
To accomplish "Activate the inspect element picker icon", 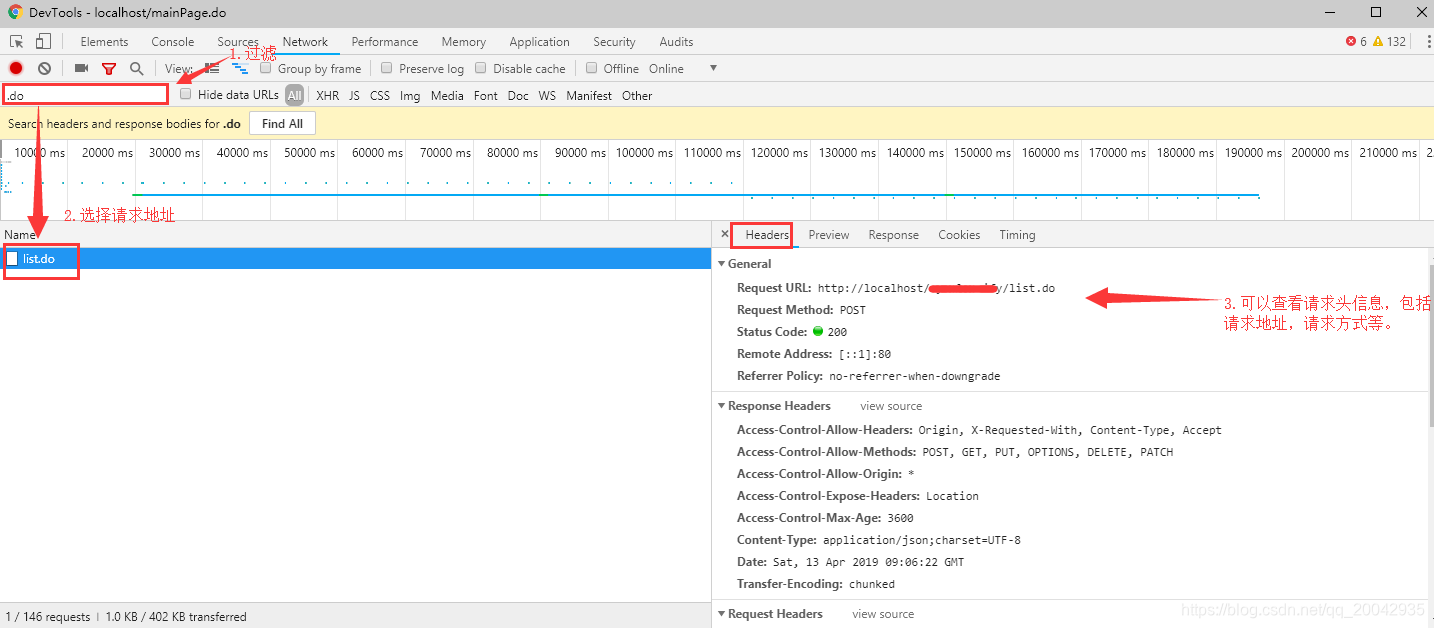I will point(17,42).
